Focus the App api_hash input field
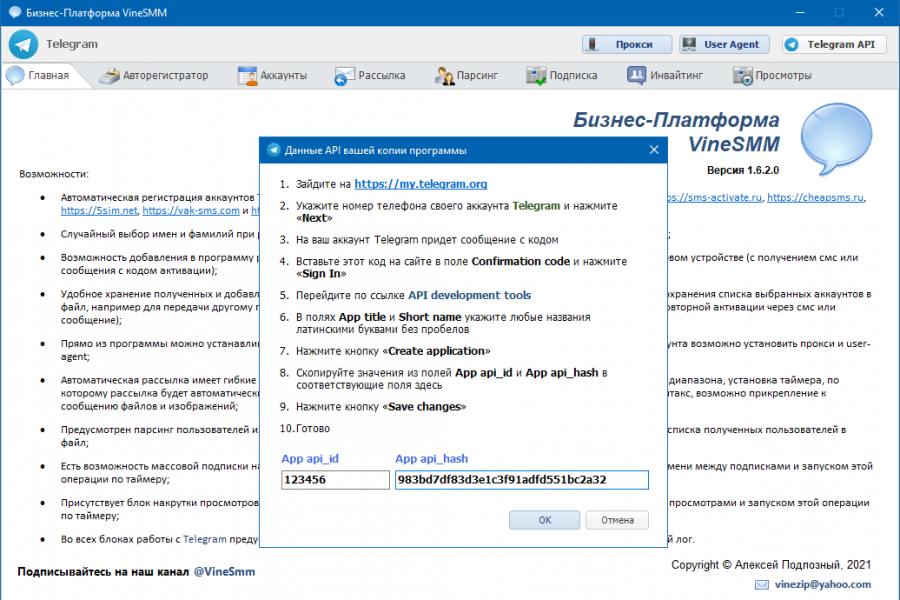The image size is (900, 600). (x=522, y=480)
